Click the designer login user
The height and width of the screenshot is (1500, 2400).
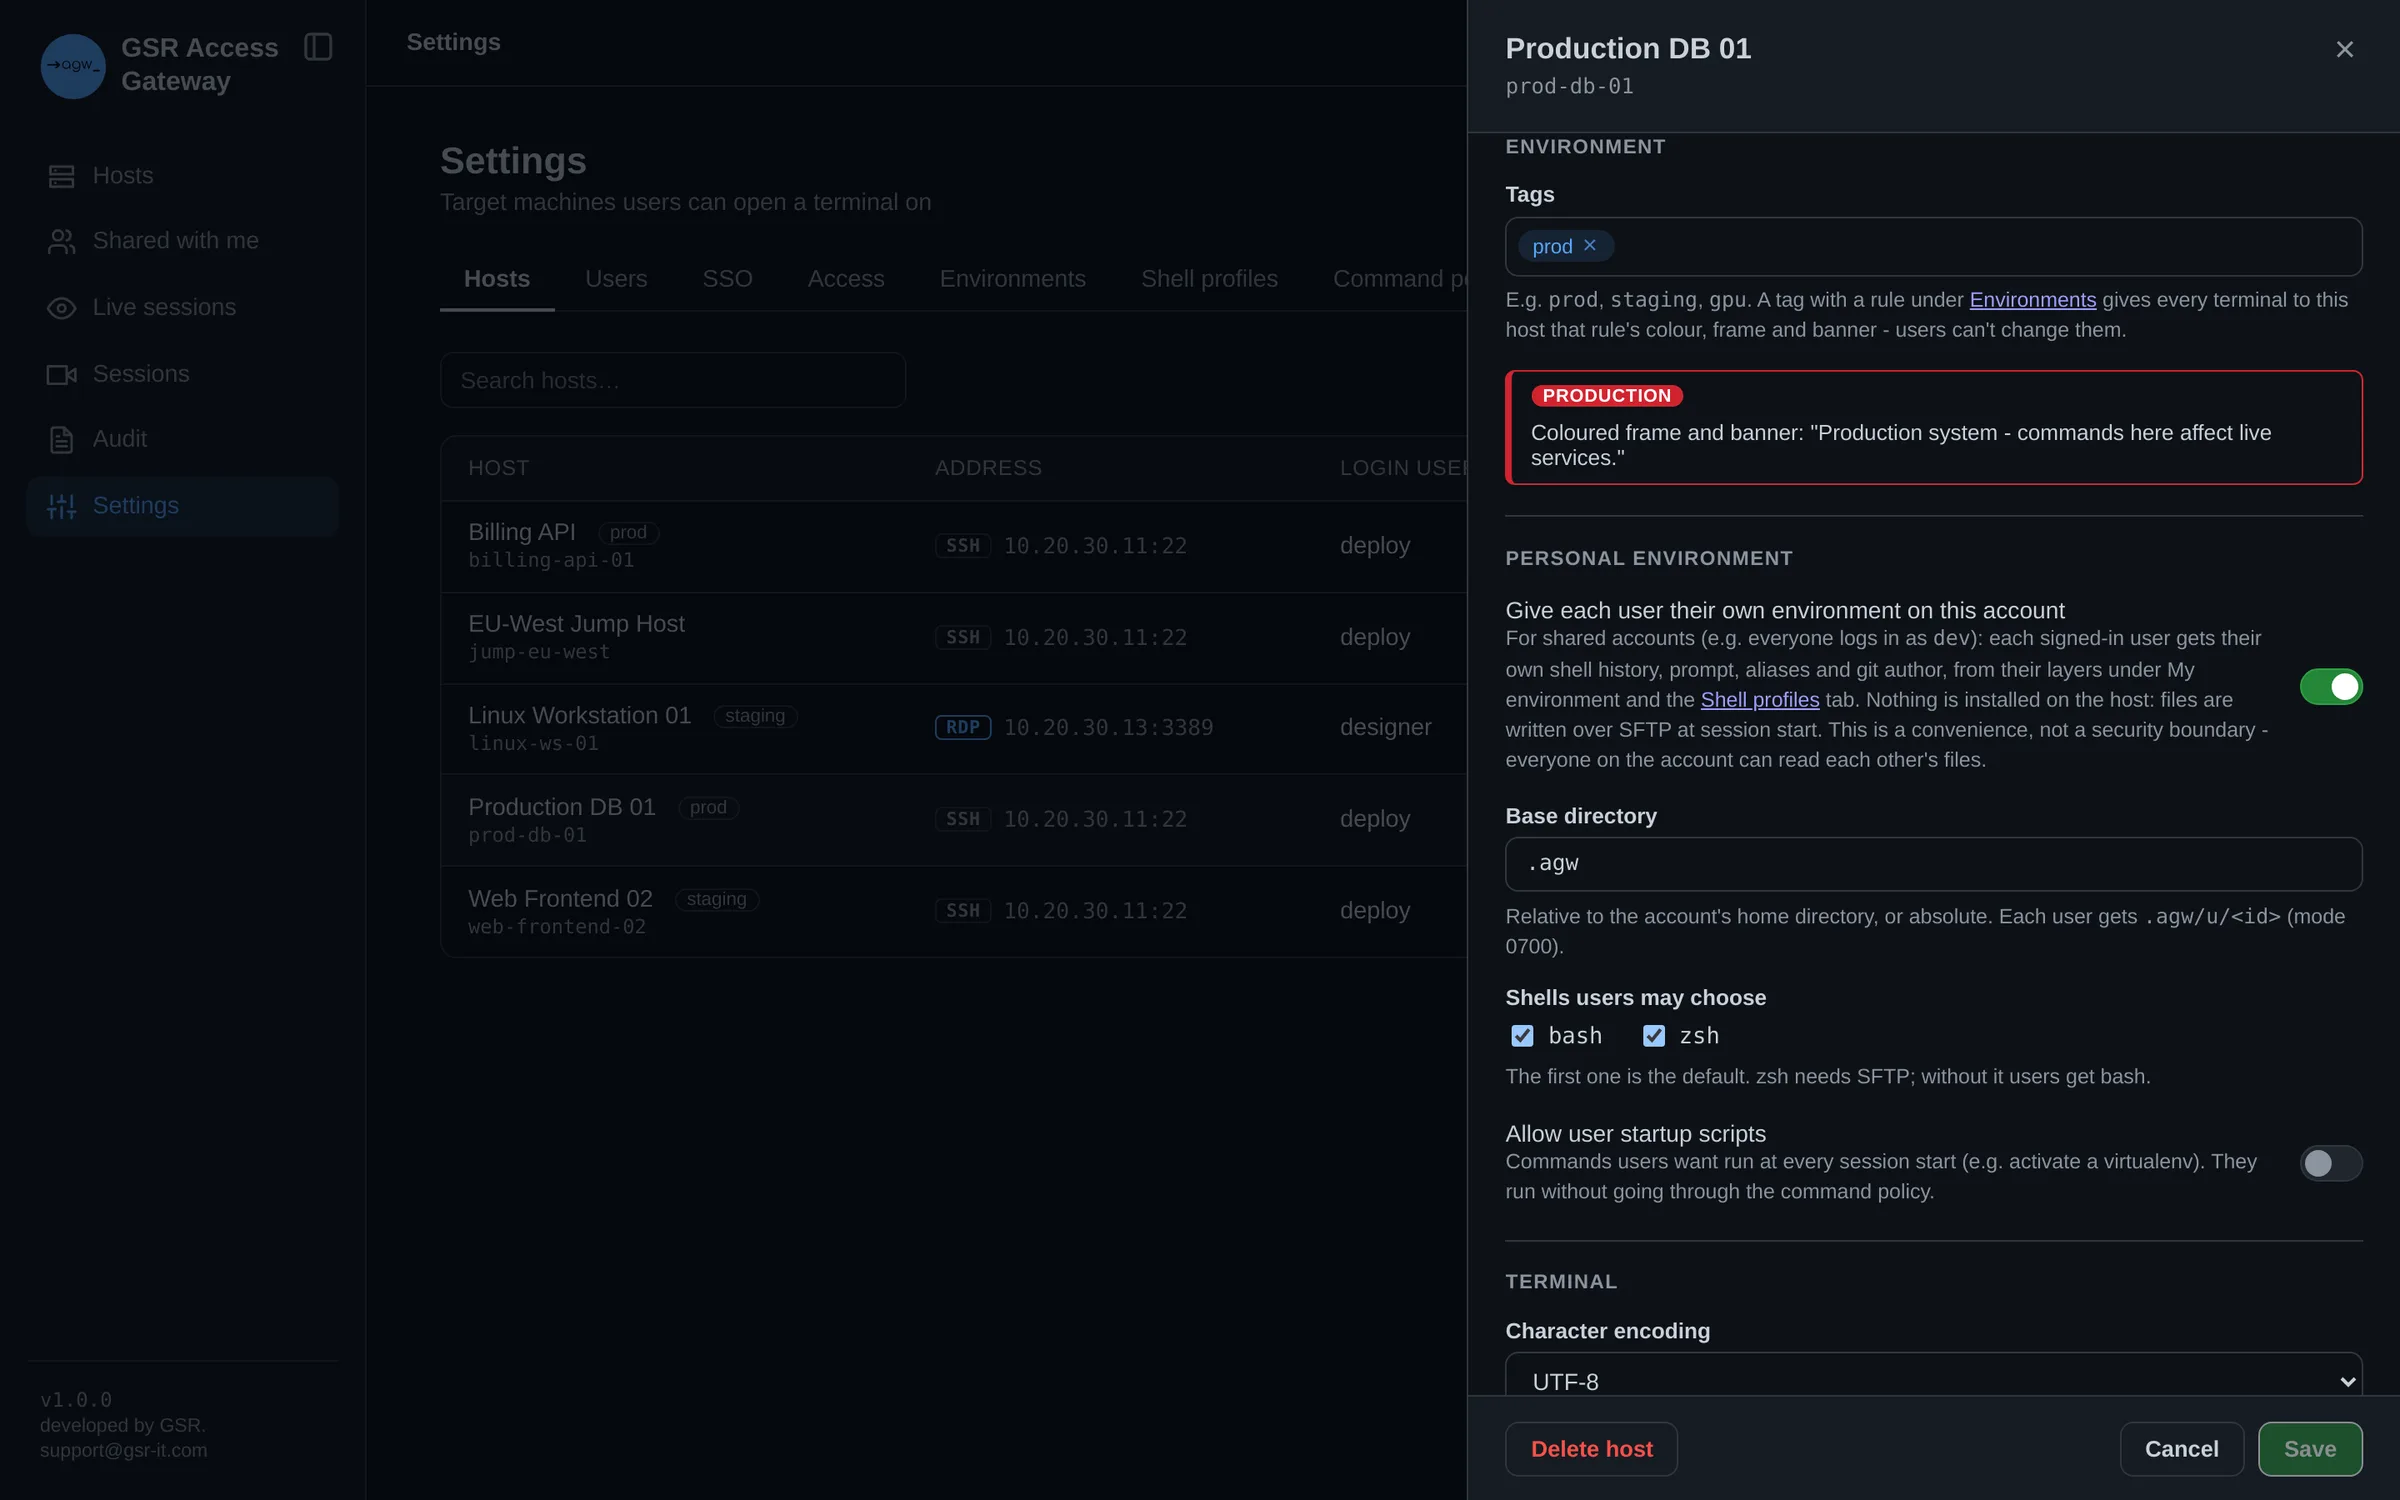1385,728
